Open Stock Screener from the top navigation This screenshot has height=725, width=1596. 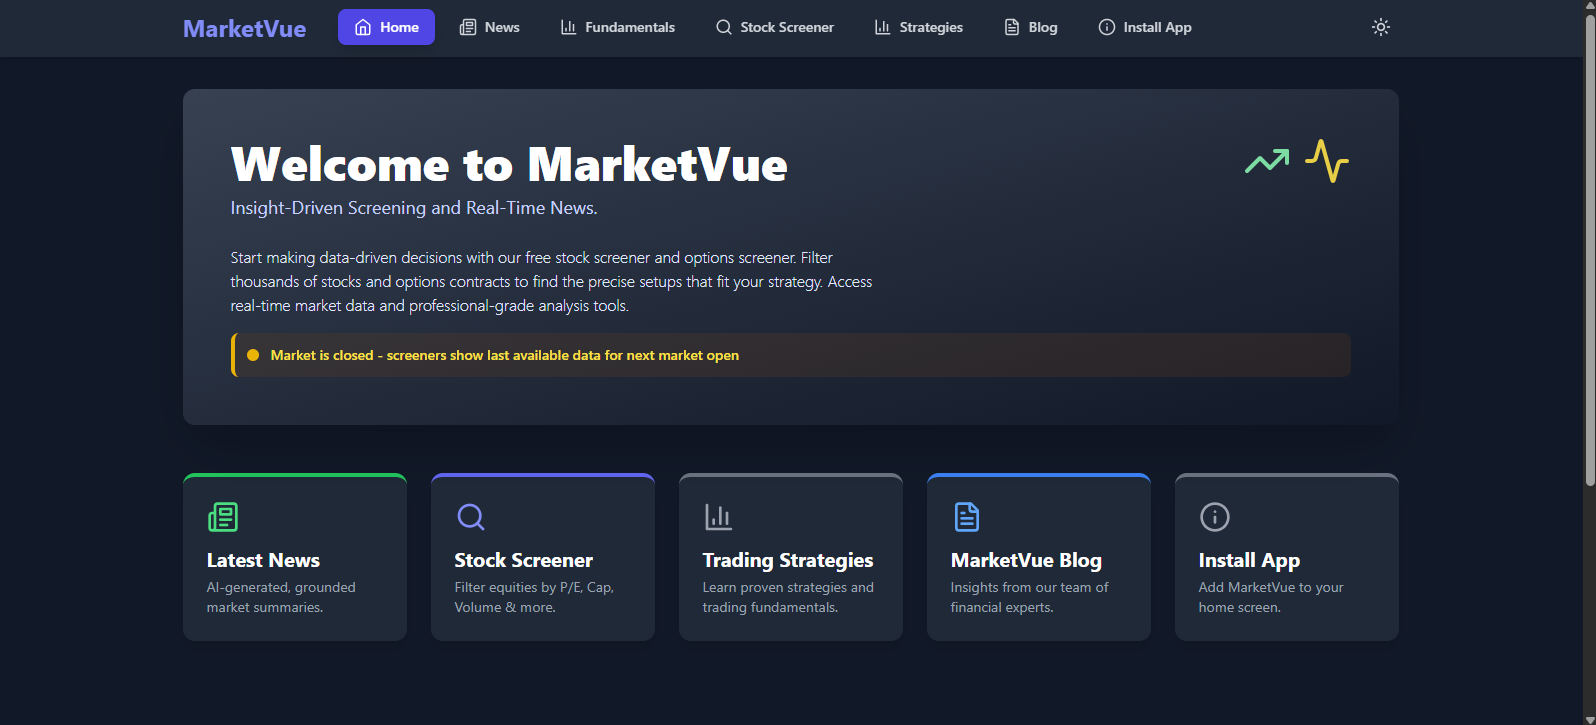[774, 28]
